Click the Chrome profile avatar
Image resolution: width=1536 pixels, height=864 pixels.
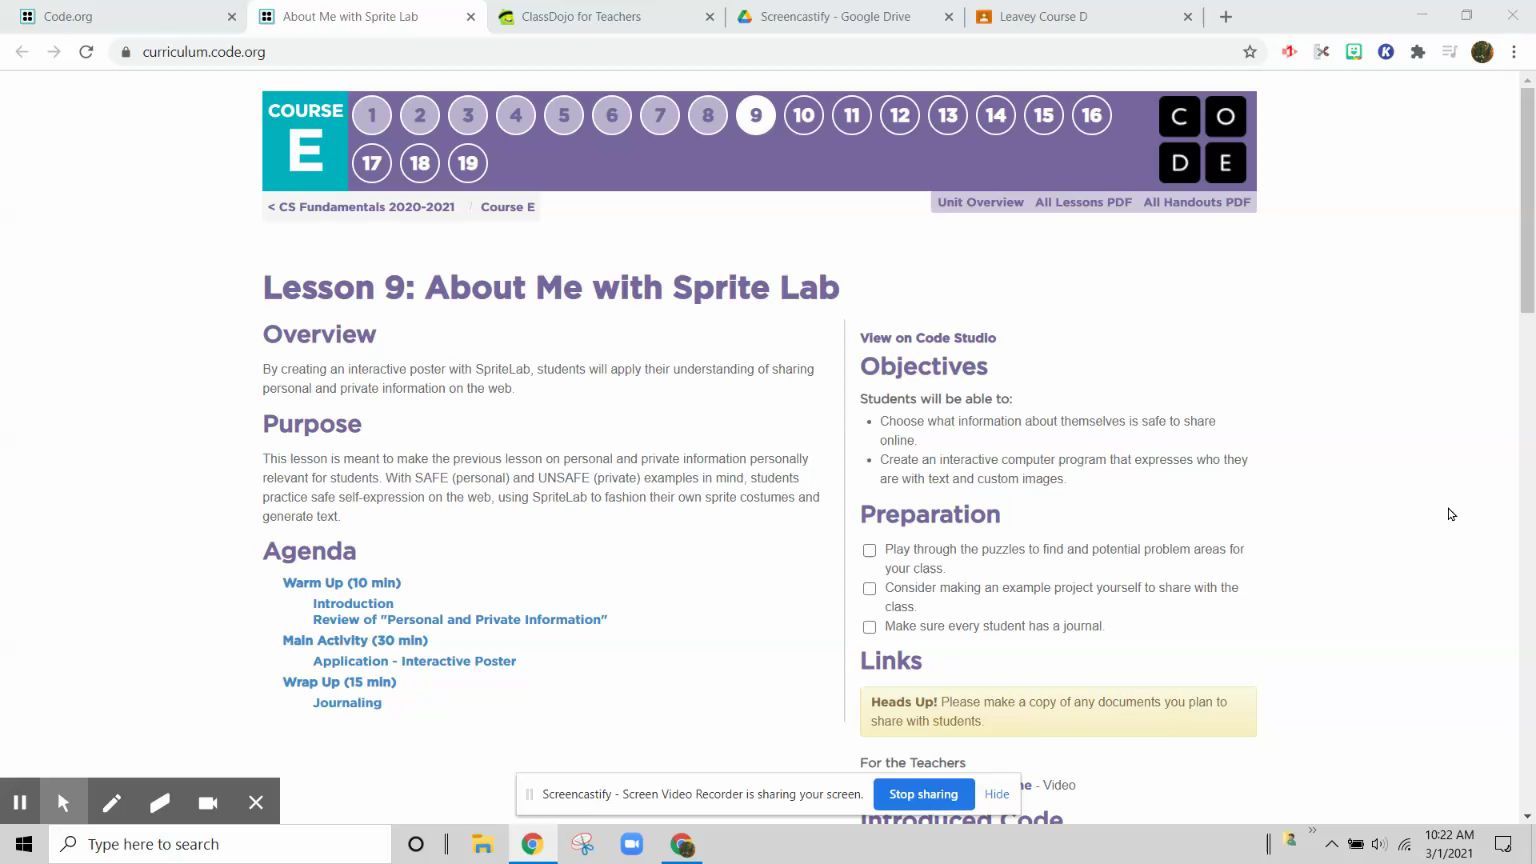(x=1481, y=51)
